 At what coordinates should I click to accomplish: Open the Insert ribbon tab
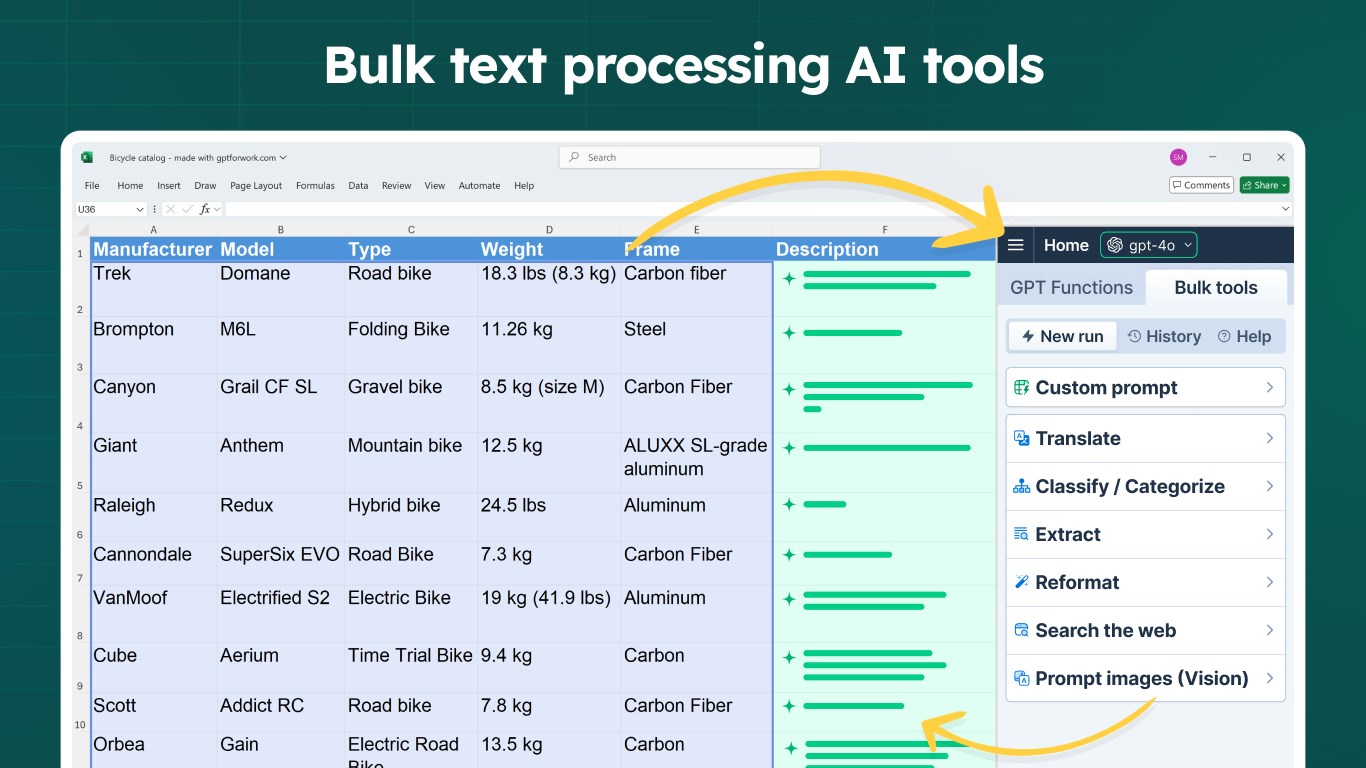[x=169, y=185]
